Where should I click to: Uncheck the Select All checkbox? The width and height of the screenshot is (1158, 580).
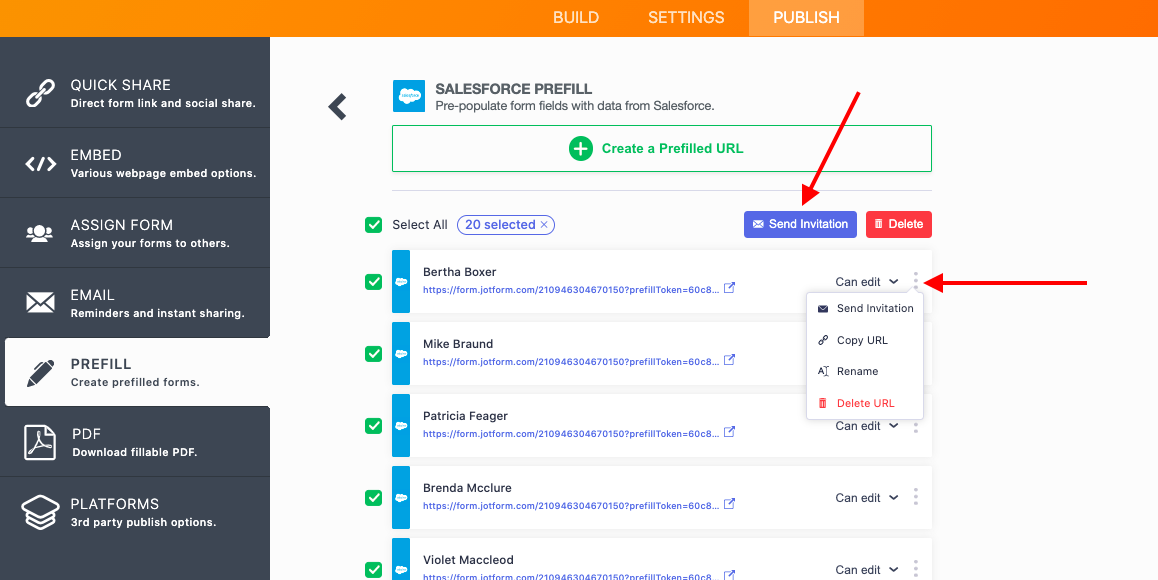374,225
